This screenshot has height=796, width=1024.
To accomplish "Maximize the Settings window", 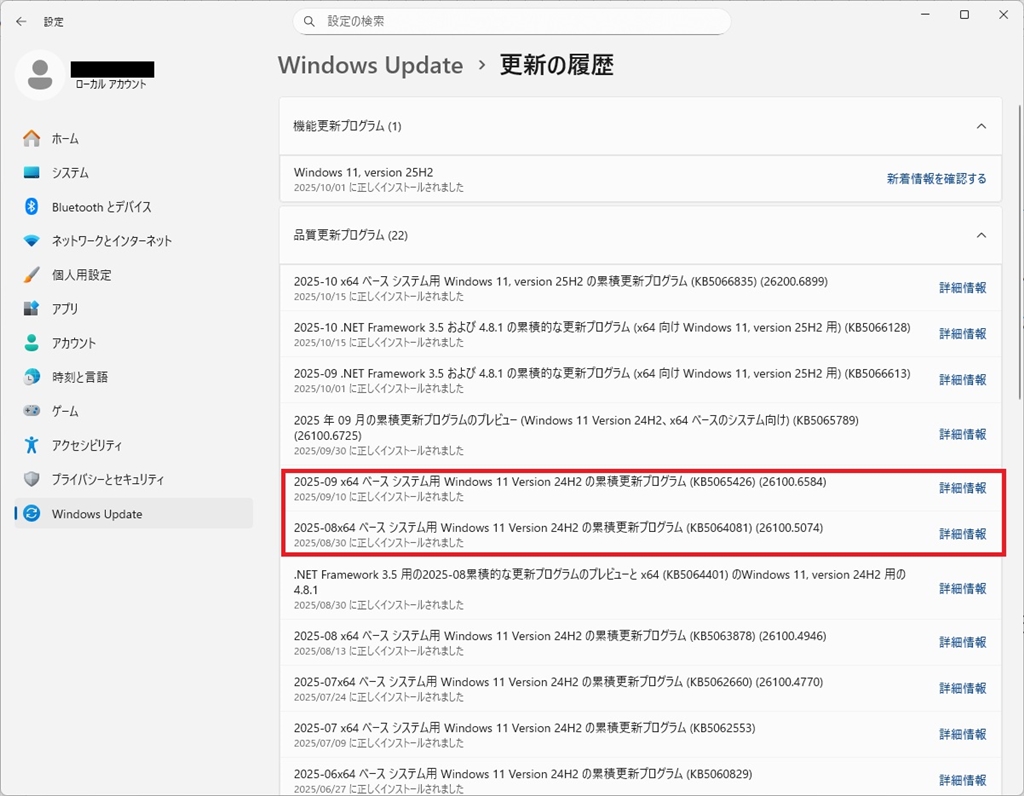I will tap(964, 15).
